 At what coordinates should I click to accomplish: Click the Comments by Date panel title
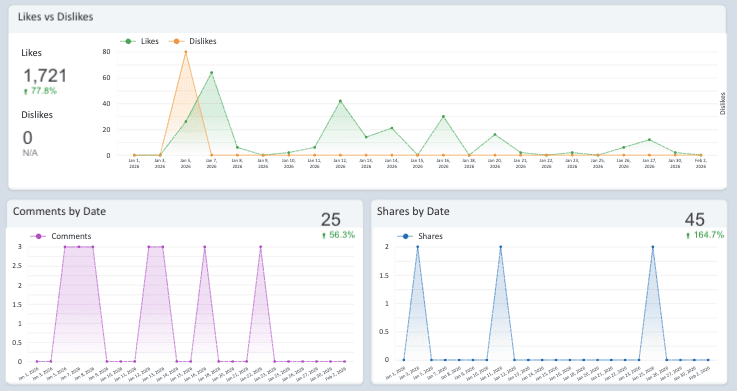coord(59,211)
